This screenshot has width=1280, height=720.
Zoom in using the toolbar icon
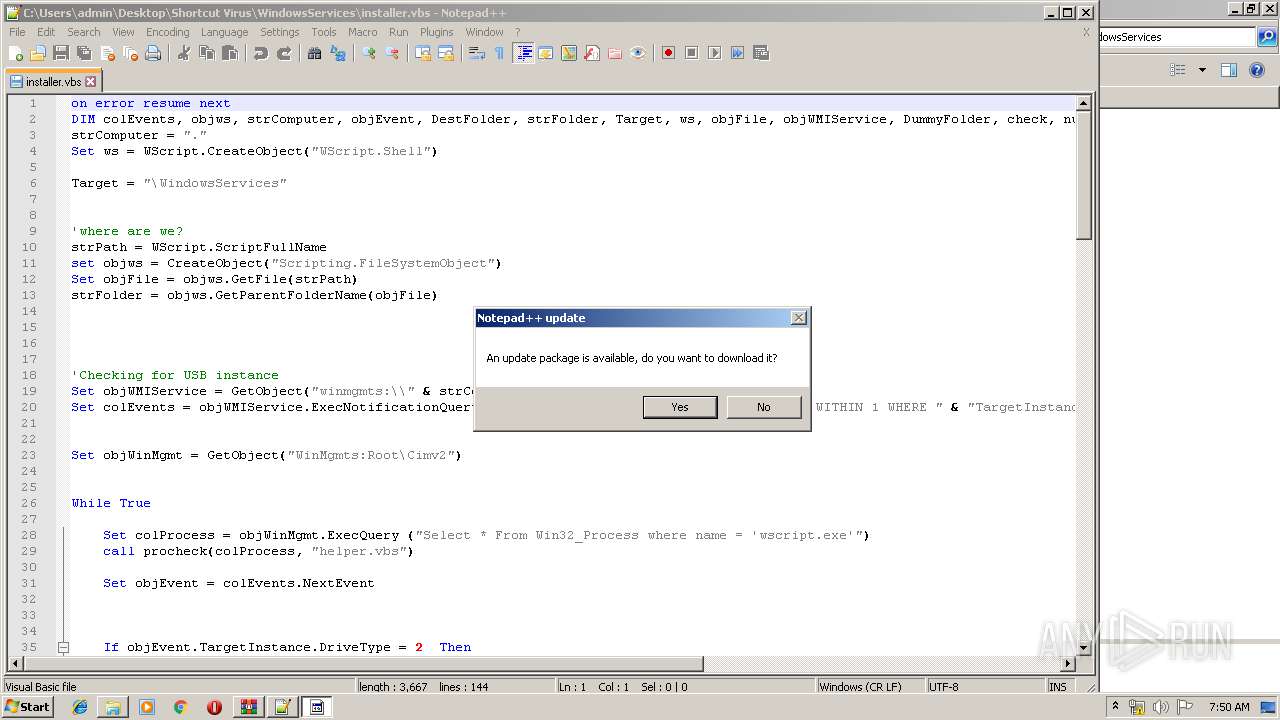369,53
